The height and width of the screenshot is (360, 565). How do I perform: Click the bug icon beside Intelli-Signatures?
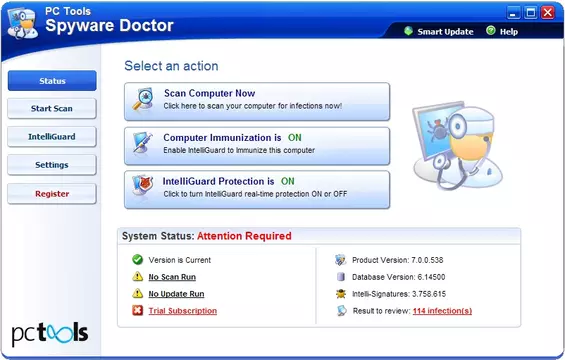341,294
